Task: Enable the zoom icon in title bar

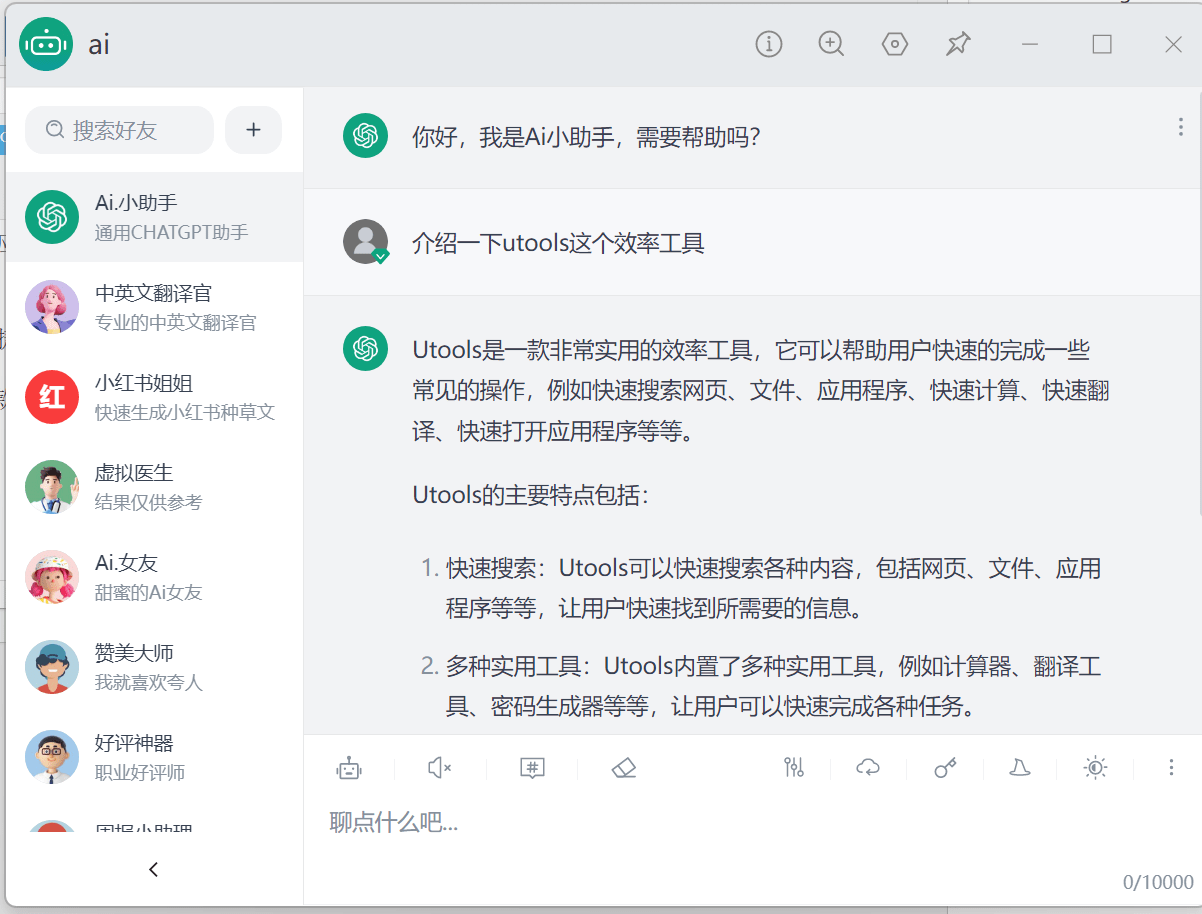Action: (x=831, y=44)
